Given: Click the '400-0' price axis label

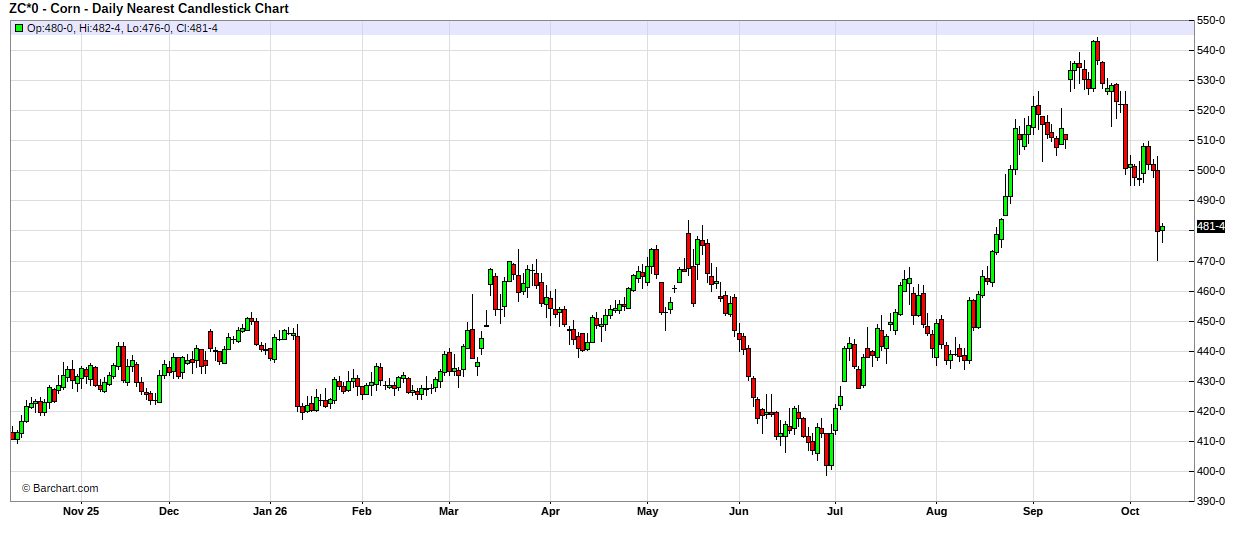Looking at the screenshot, I should point(1212,471).
